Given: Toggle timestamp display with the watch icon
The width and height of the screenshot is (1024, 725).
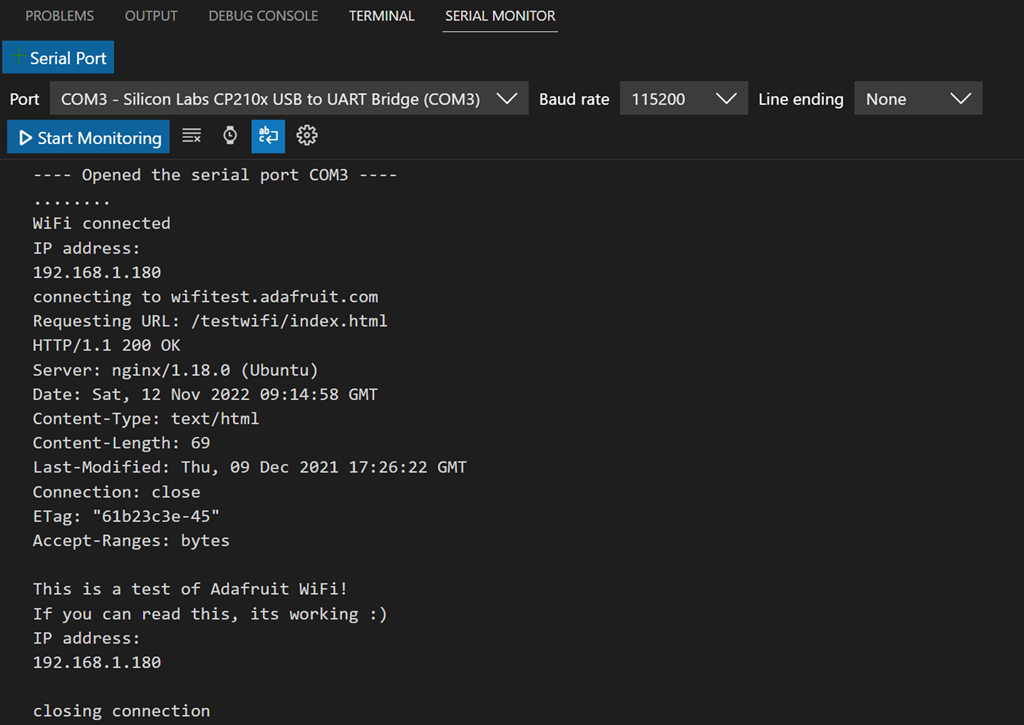Looking at the screenshot, I should [x=230, y=136].
